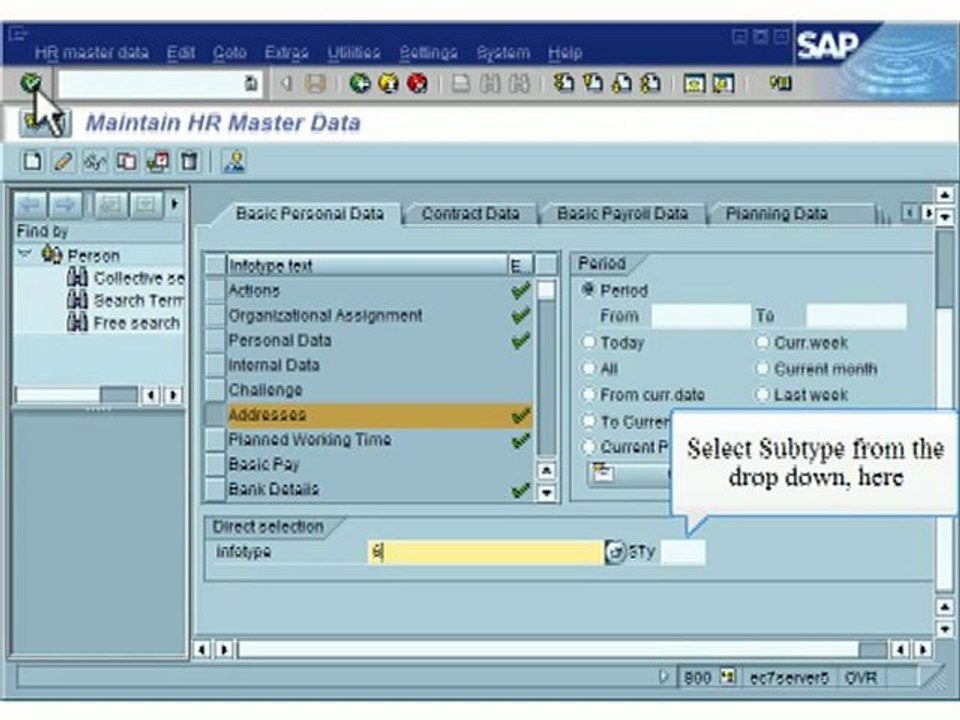Select the All radio button
The image size is (960, 720).
(588, 368)
